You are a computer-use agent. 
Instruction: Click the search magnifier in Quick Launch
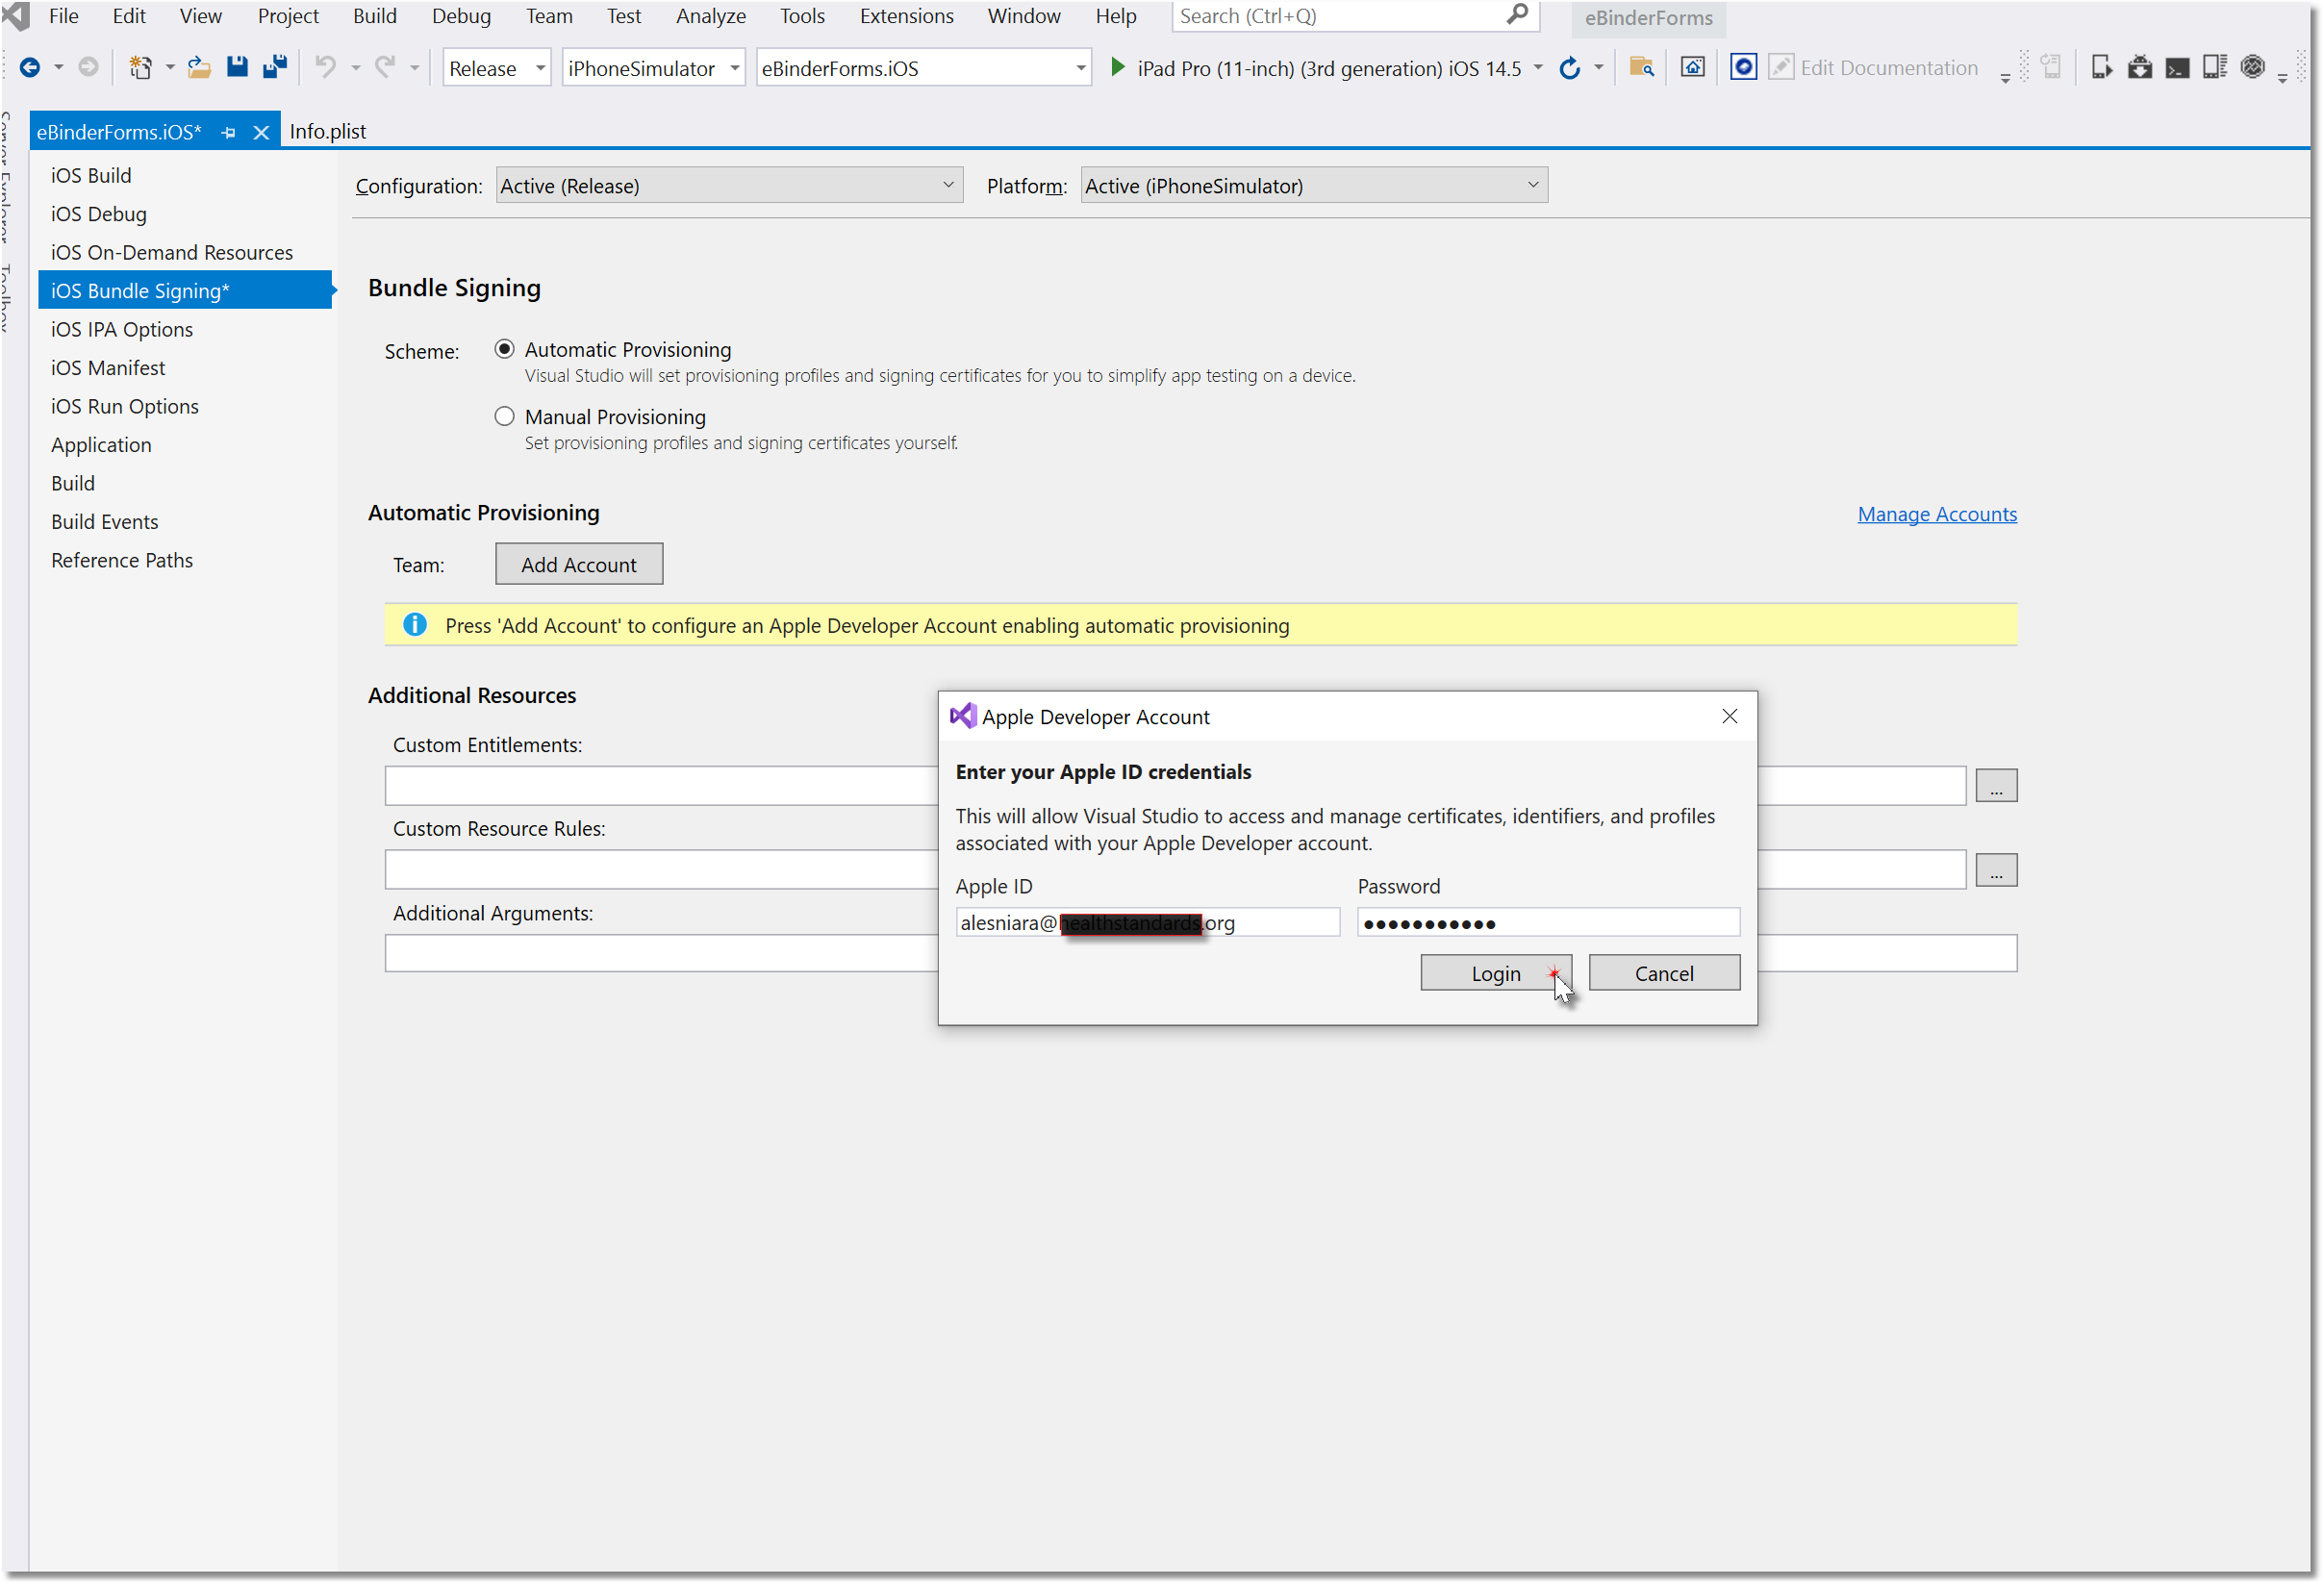tap(1517, 16)
